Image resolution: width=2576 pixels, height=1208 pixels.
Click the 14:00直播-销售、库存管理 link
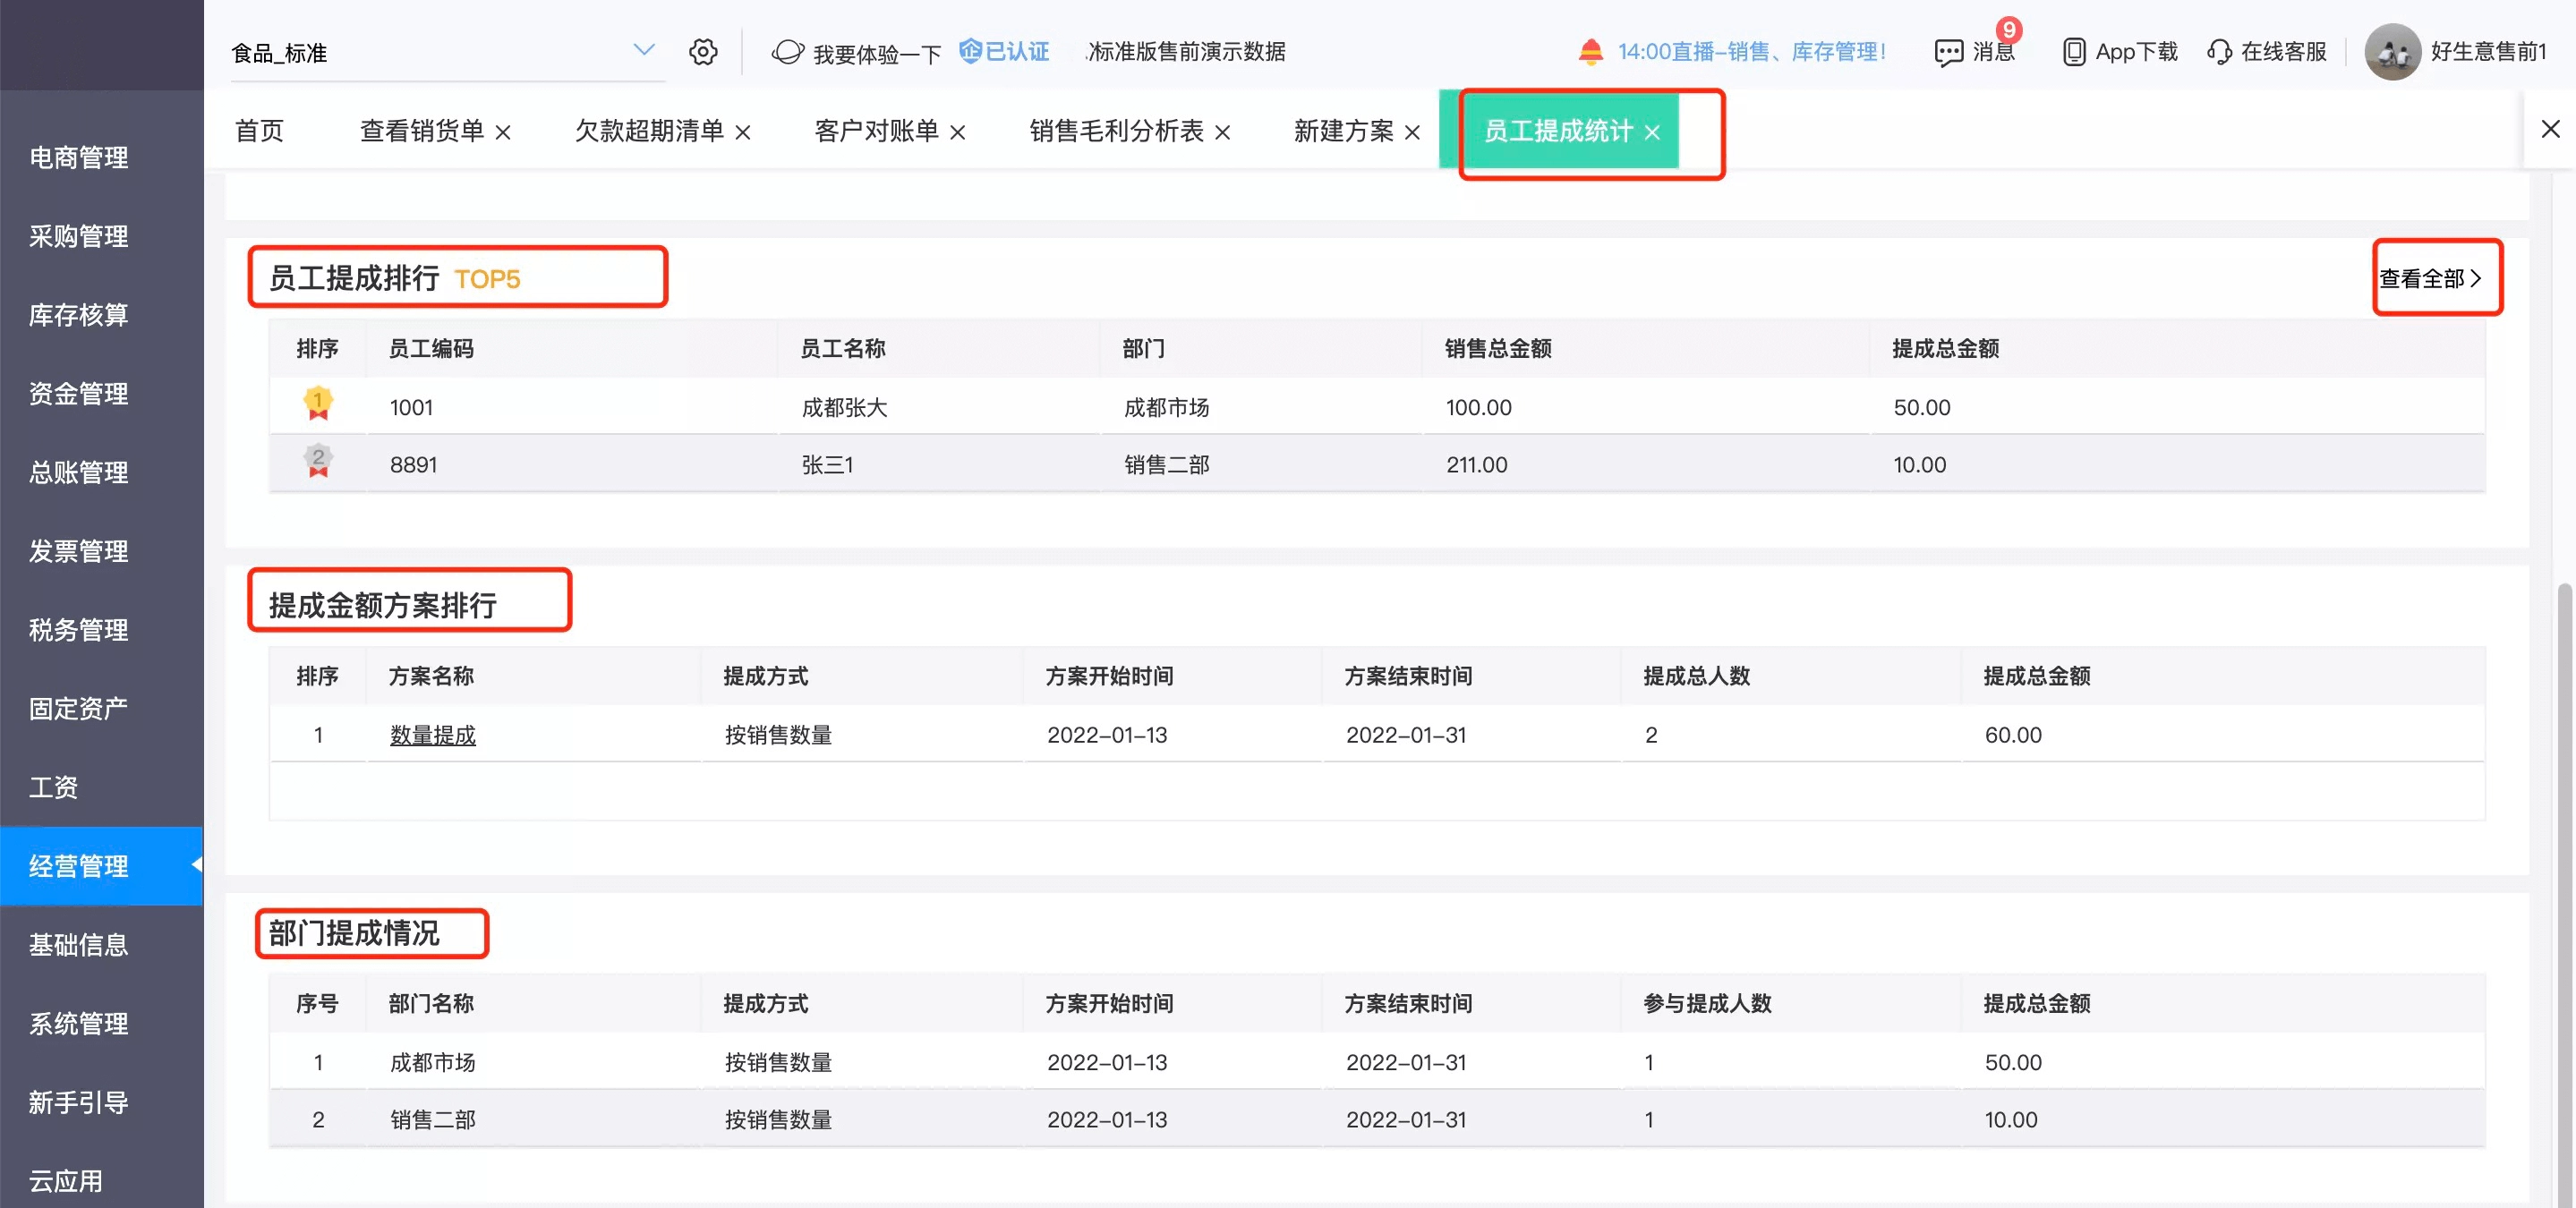pyautogui.click(x=1752, y=52)
